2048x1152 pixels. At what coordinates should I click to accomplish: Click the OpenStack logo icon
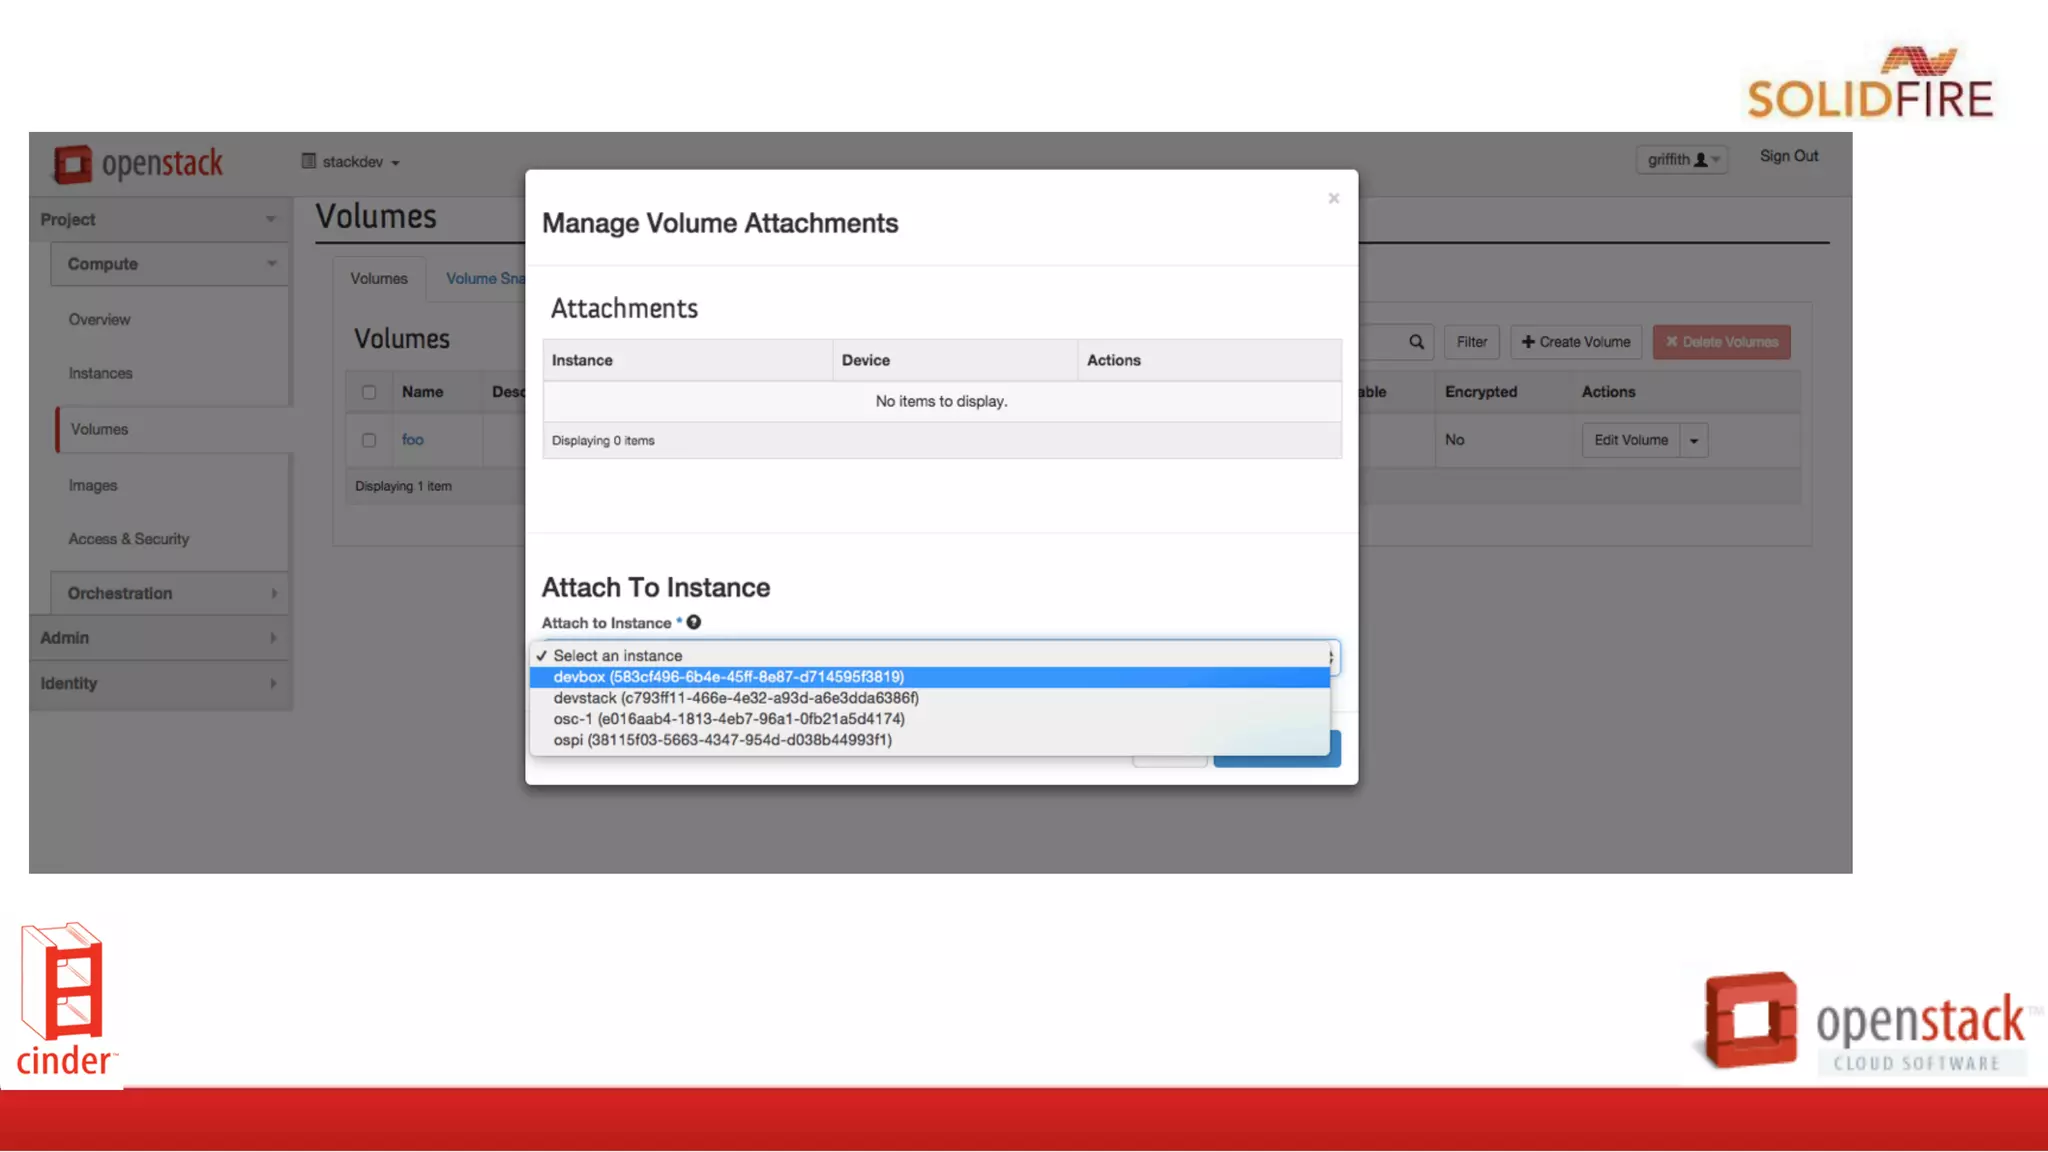tap(72, 164)
